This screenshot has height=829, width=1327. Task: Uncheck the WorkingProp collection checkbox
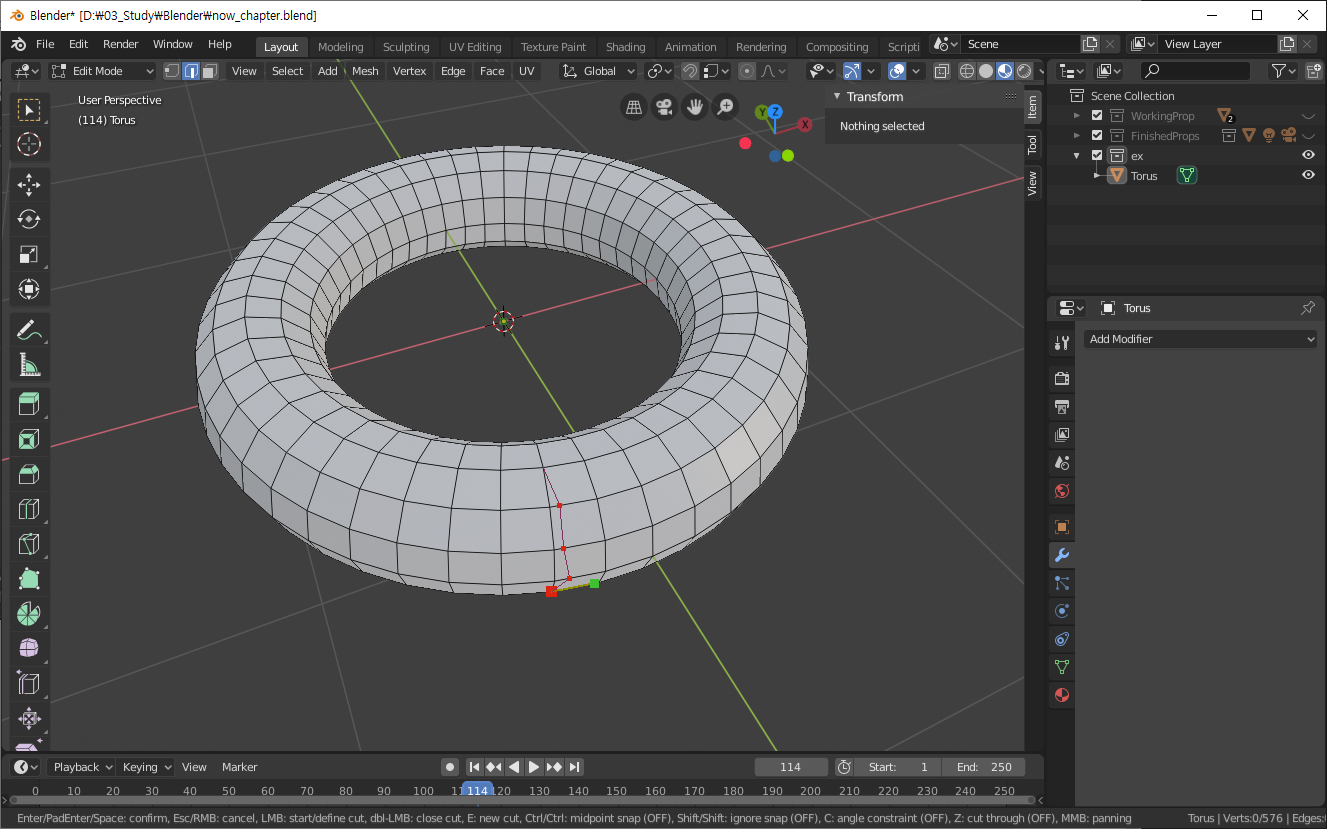[1097, 116]
